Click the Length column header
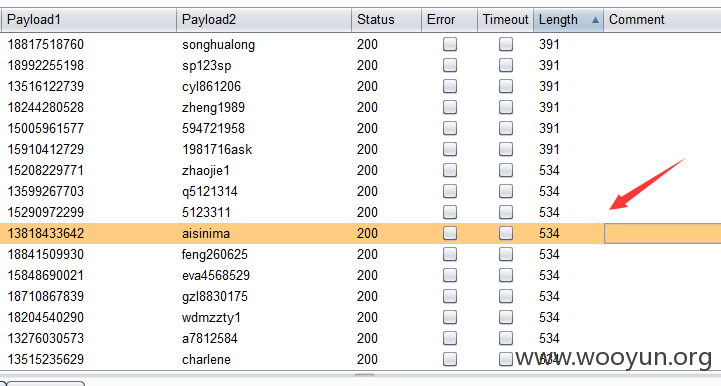Viewport: 721px width, 386px height. click(568, 20)
